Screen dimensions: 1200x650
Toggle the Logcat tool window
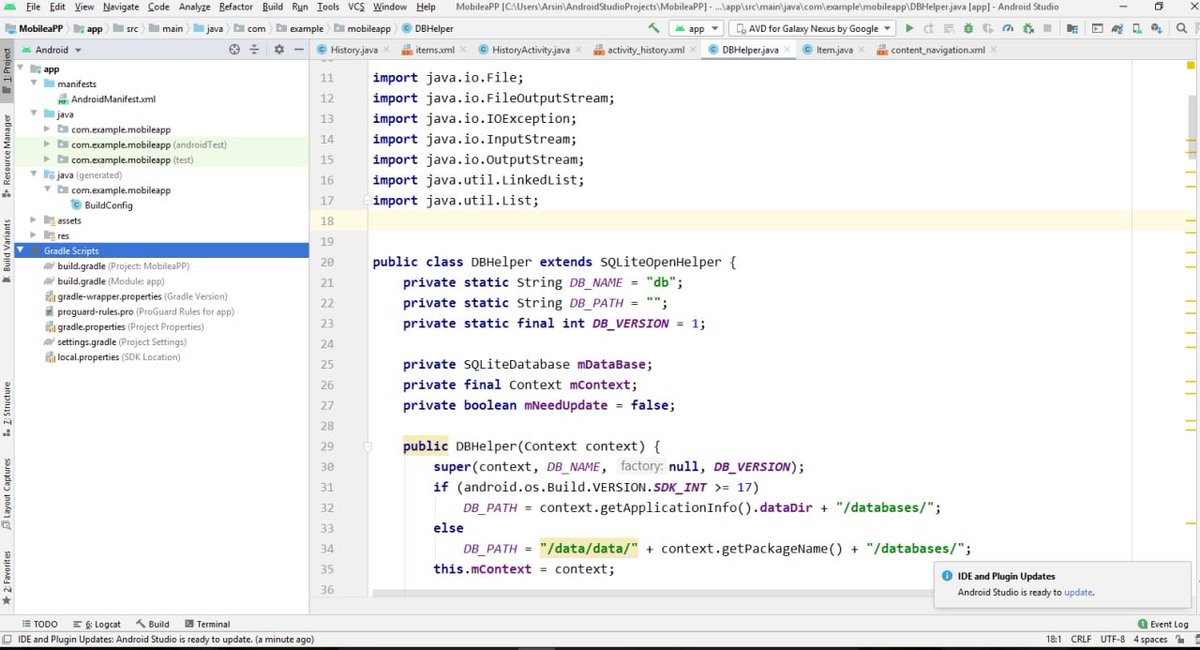click(96, 624)
